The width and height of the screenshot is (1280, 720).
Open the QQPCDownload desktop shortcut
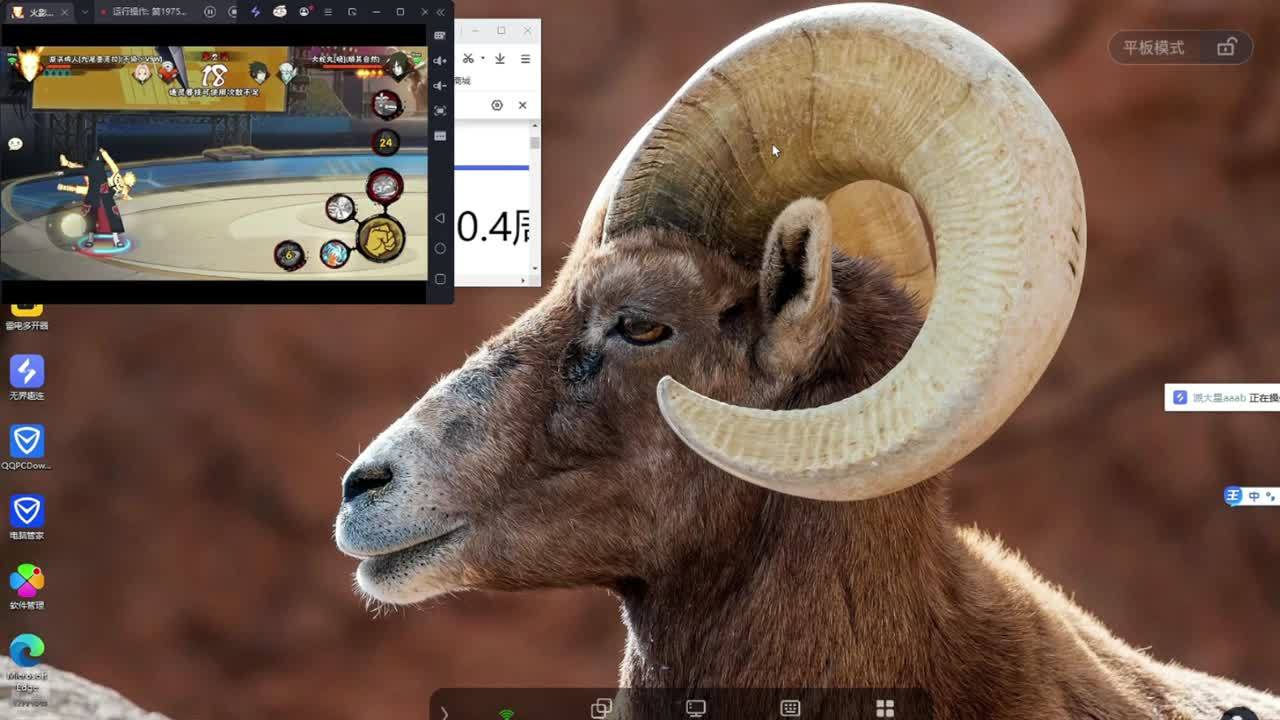click(x=27, y=447)
